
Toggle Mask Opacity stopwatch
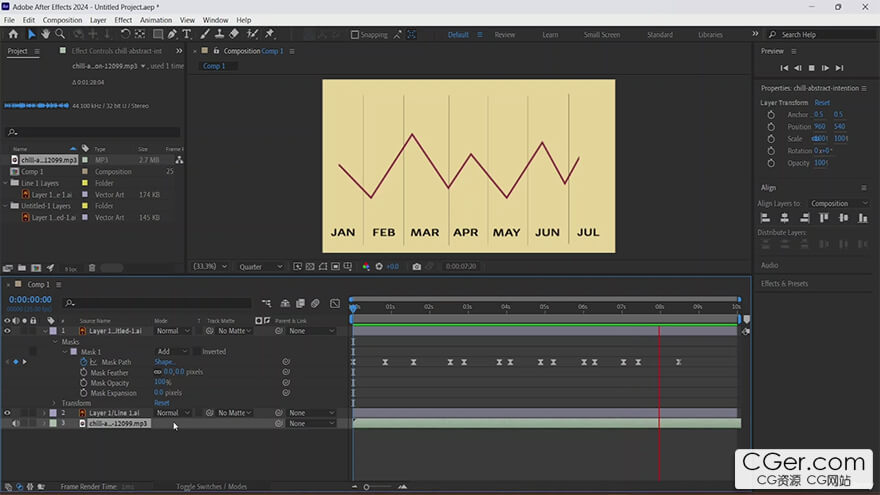(x=84, y=383)
